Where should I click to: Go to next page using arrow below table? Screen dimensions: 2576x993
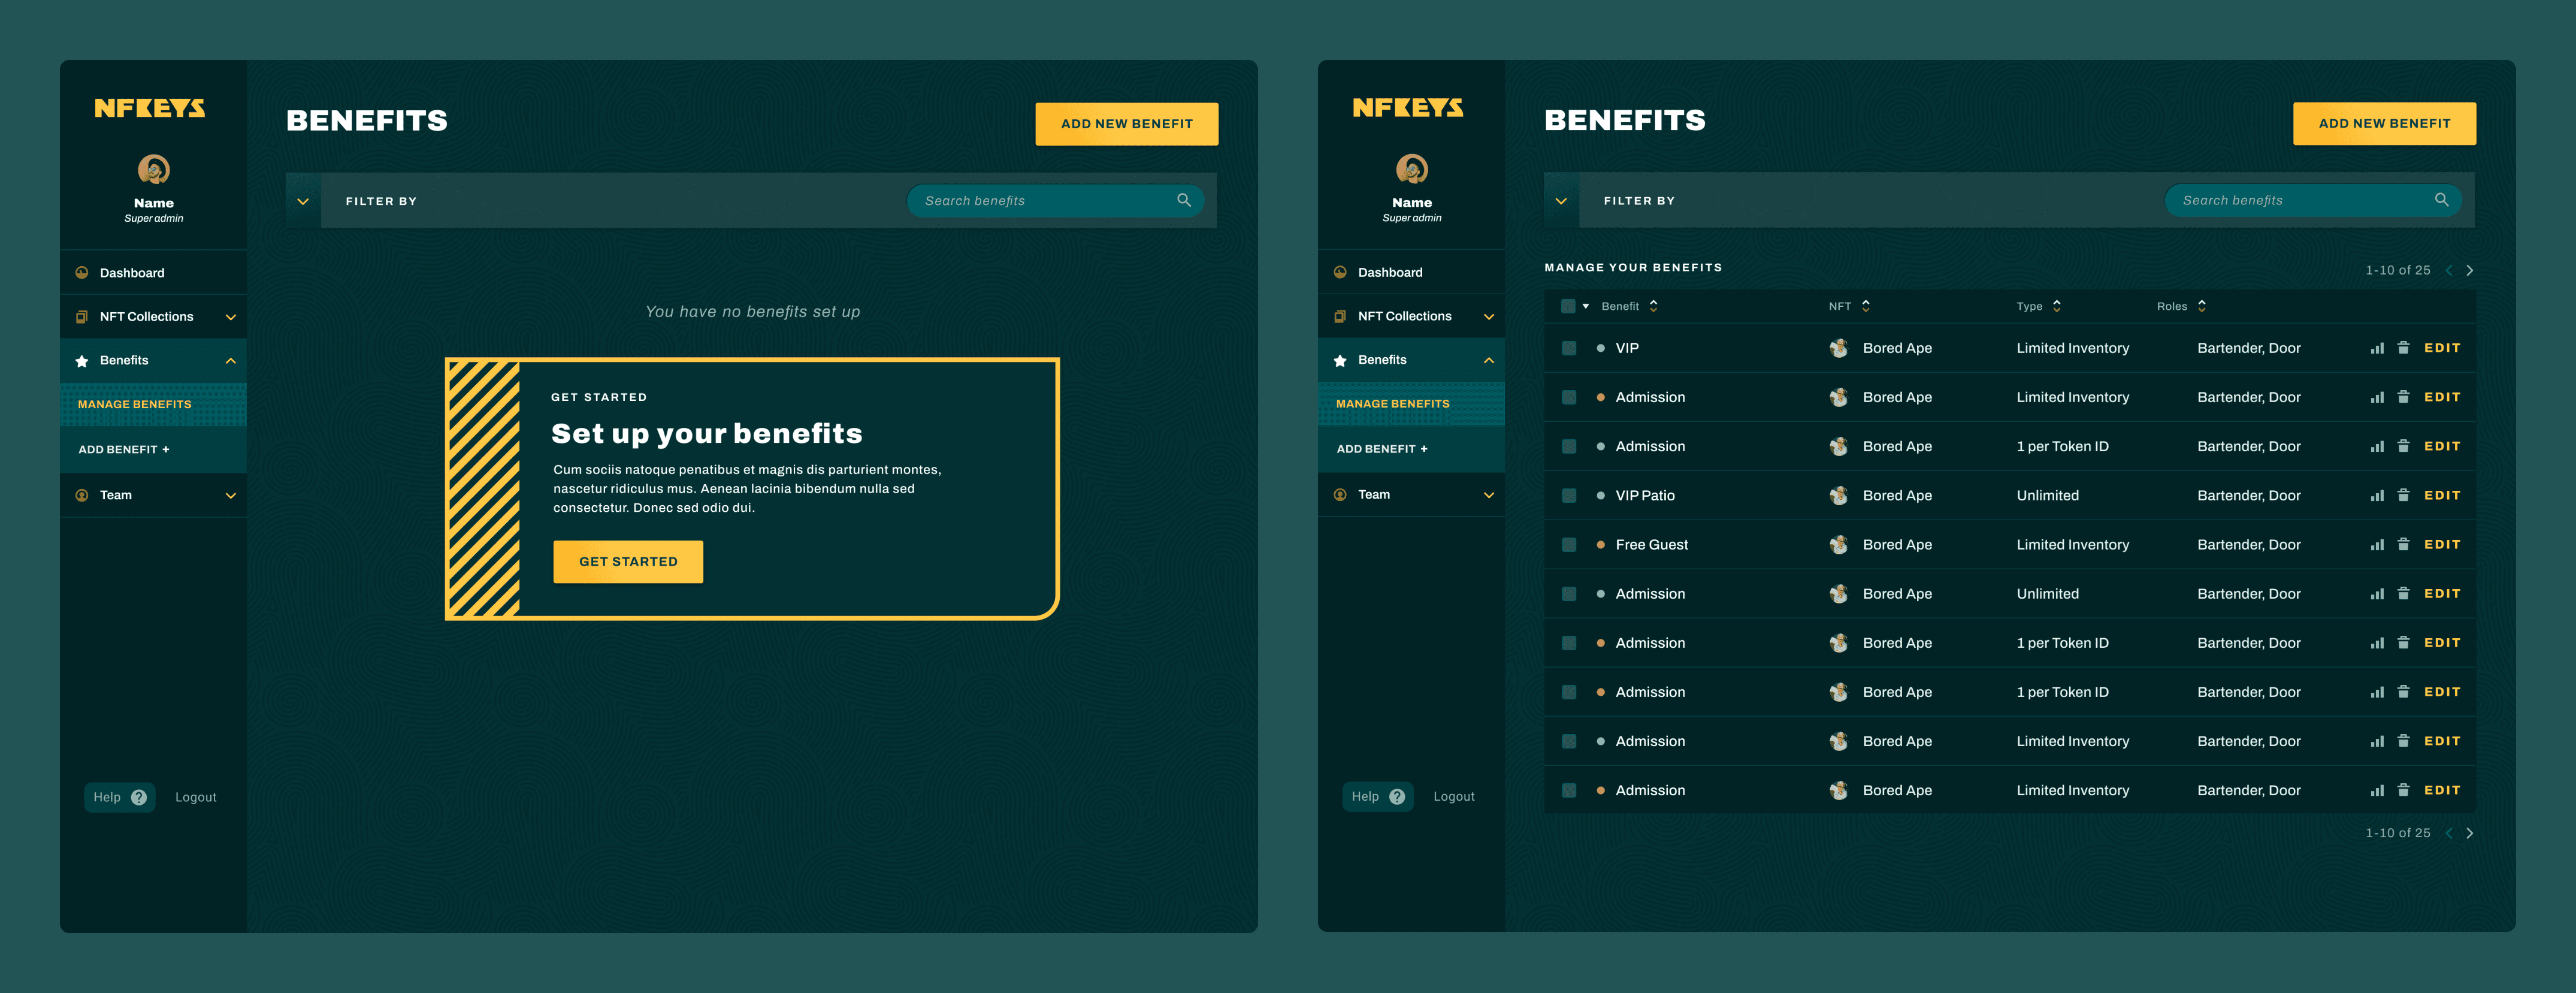(2469, 833)
